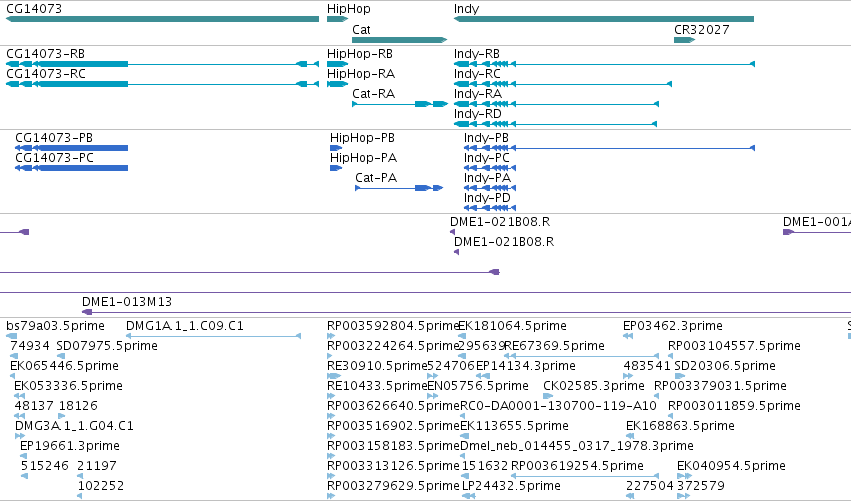851x501 pixels.
Task: Click the EN05756.5prime label
Action: pyautogui.click(x=478, y=386)
